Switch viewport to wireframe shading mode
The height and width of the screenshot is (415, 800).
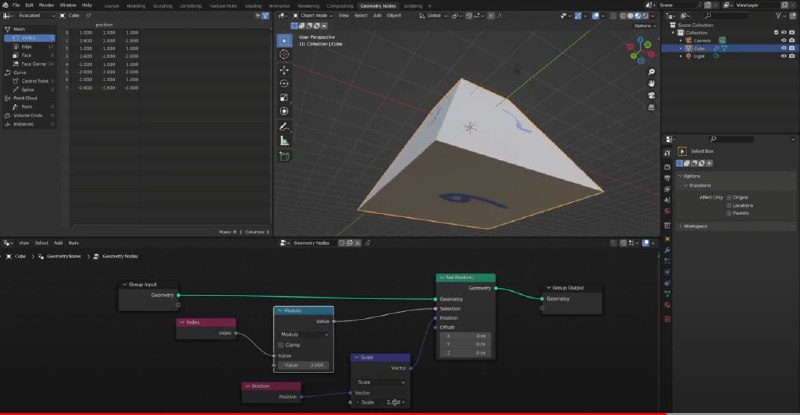pos(623,16)
